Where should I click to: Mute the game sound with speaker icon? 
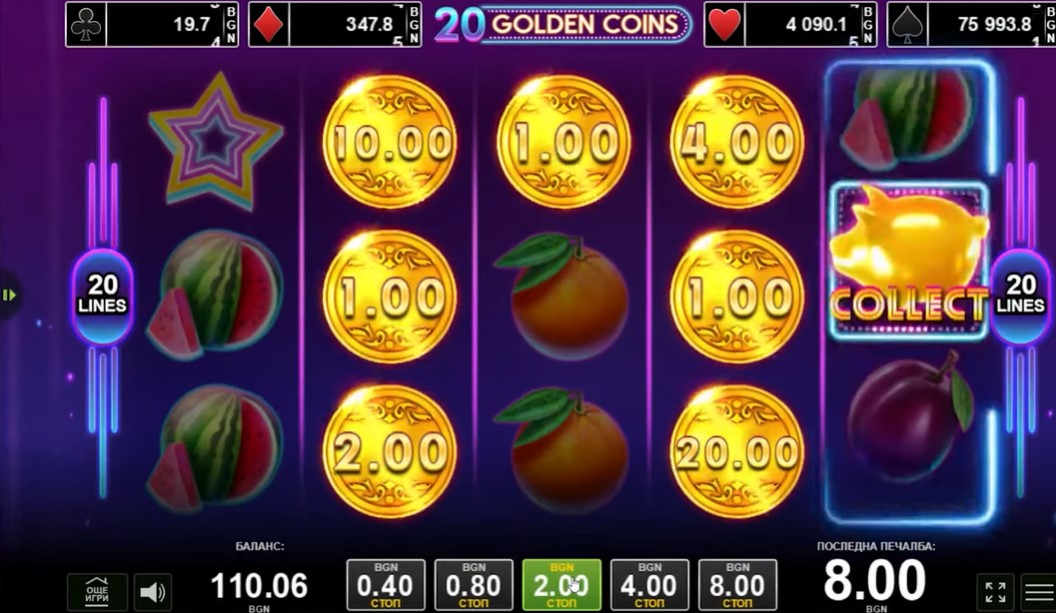coord(153,592)
